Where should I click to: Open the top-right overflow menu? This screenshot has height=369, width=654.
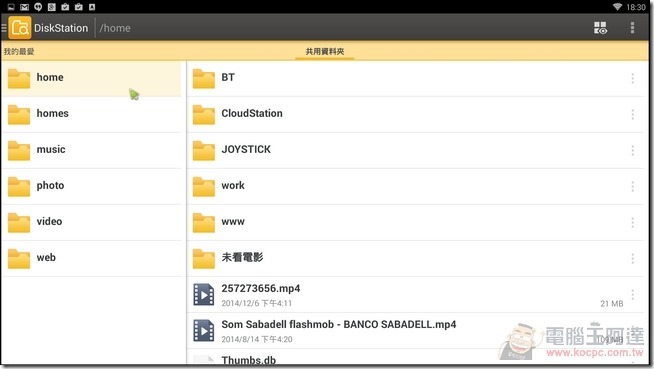point(632,28)
